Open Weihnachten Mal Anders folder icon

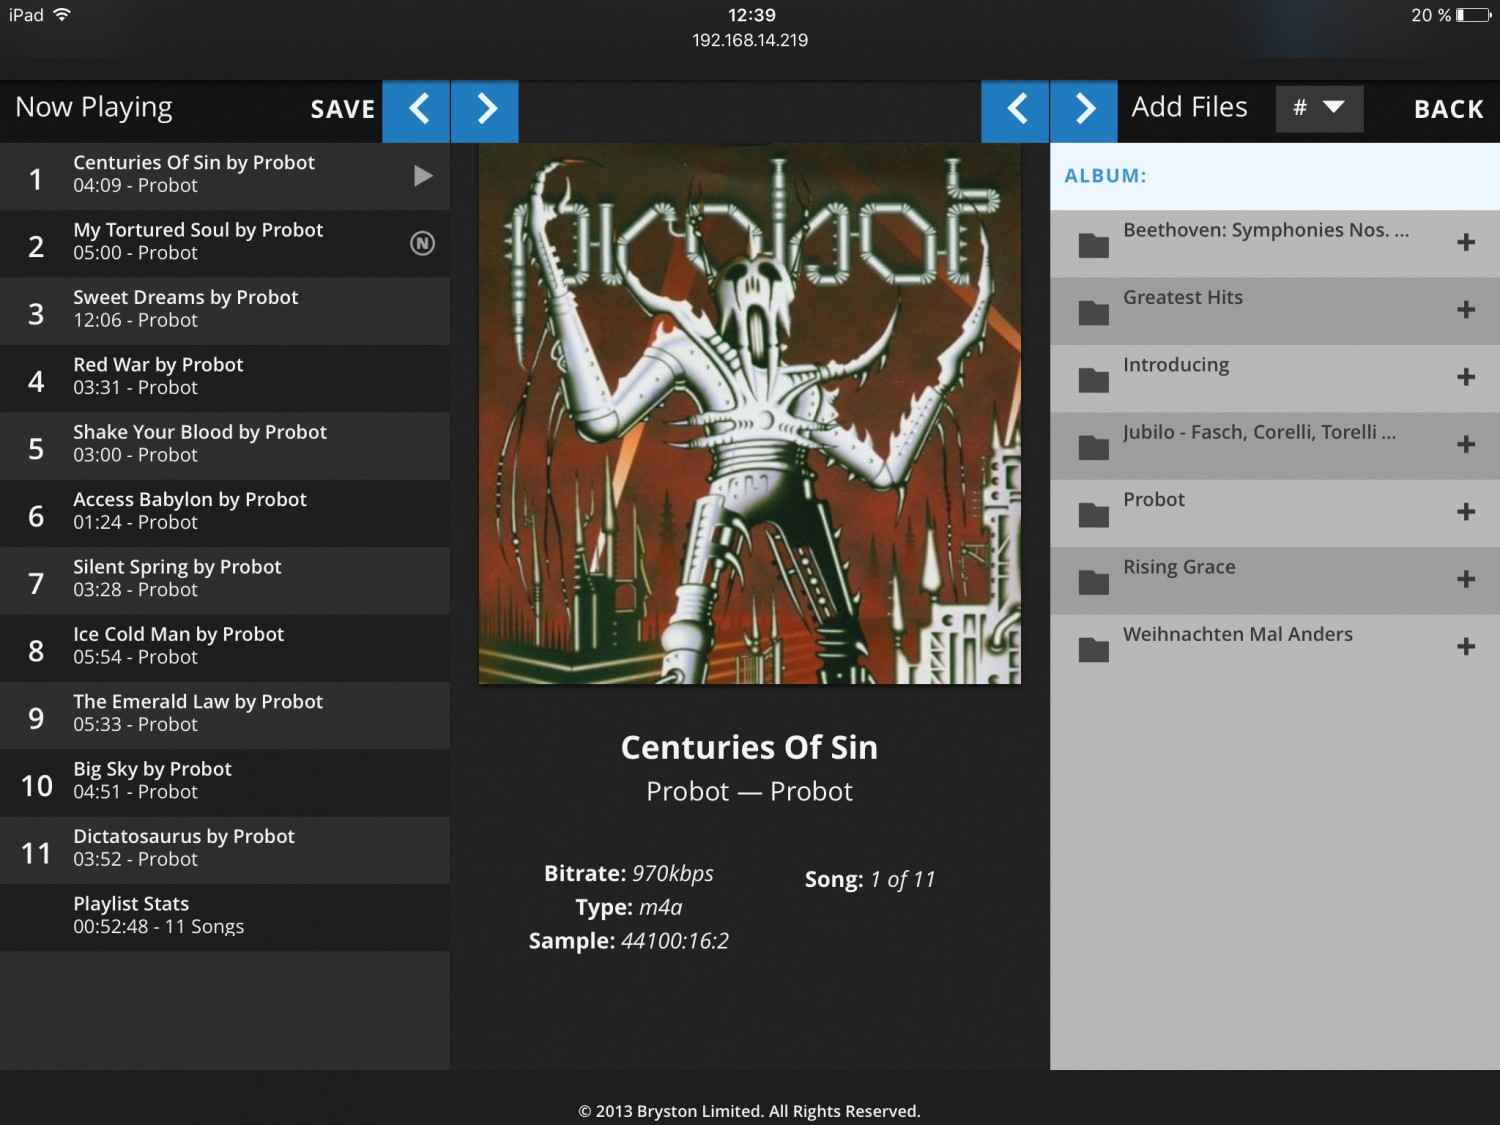tap(1094, 649)
